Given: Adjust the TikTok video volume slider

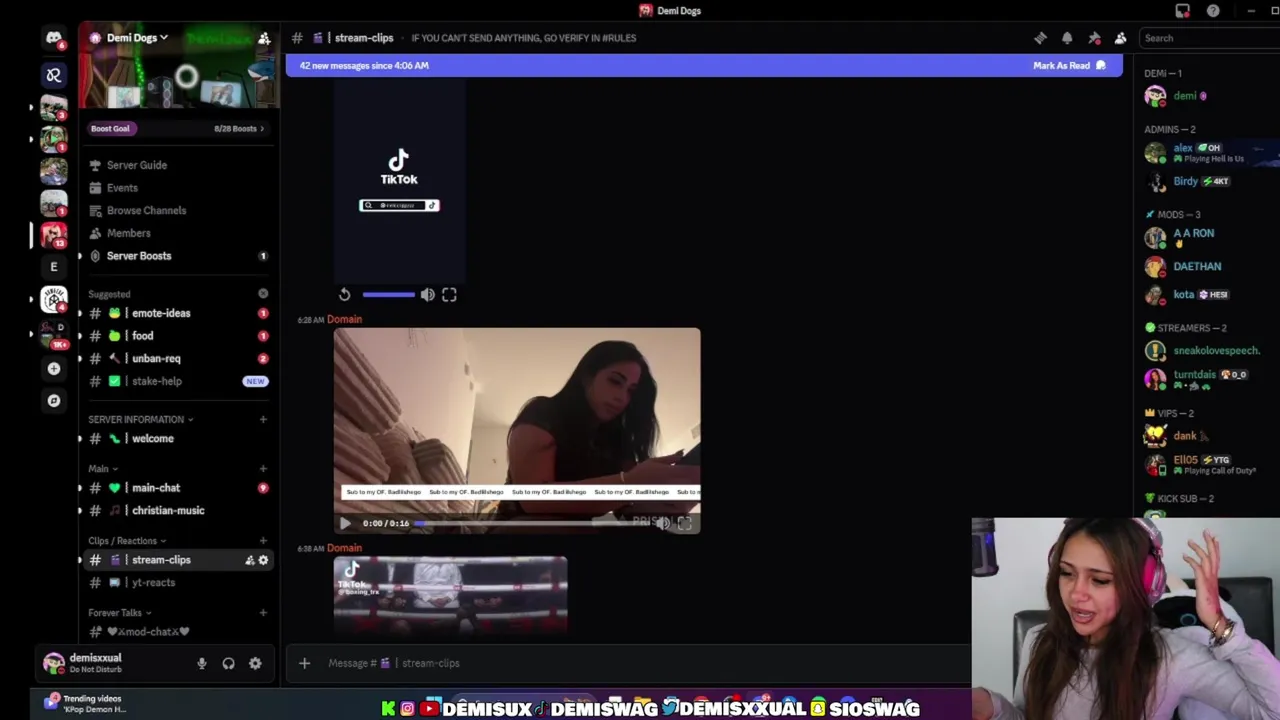Looking at the screenshot, I should 389,294.
